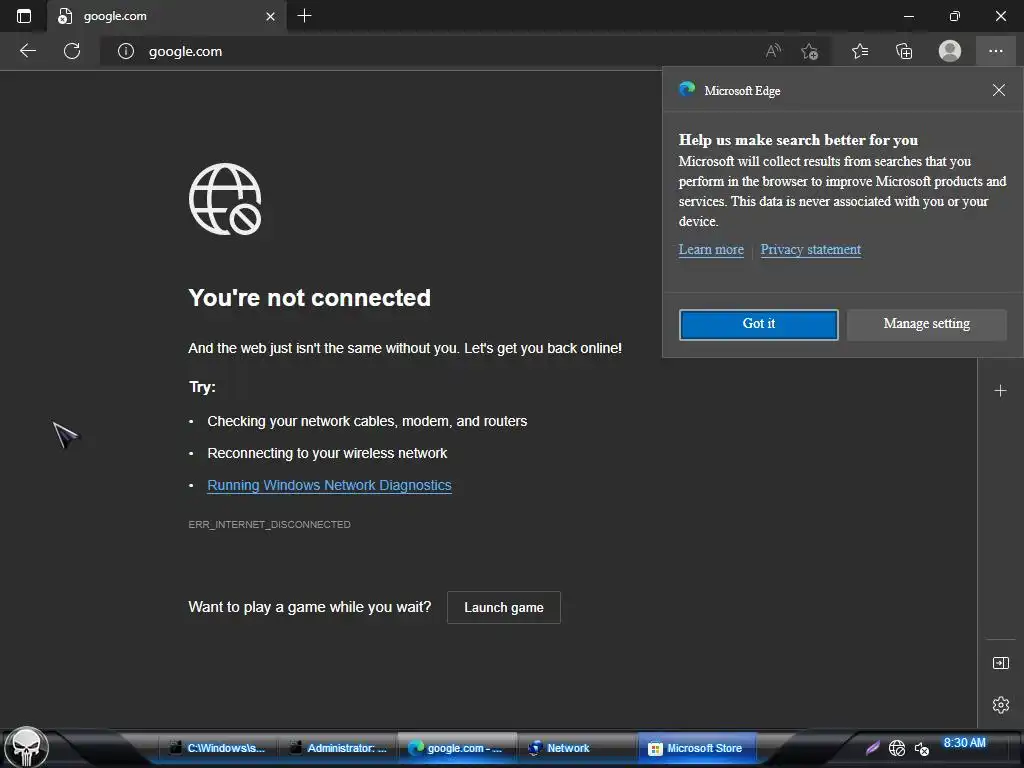1024x768 pixels.
Task: Select google.com Edge taskbar item
Action: 457,748
